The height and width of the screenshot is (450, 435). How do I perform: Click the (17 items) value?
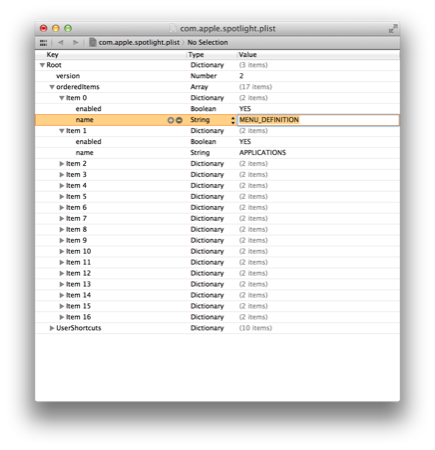point(255,87)
